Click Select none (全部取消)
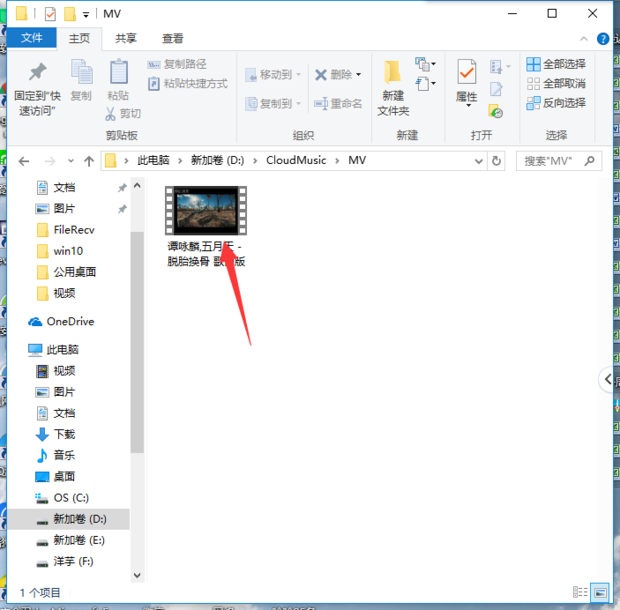 tap(556, 84)
